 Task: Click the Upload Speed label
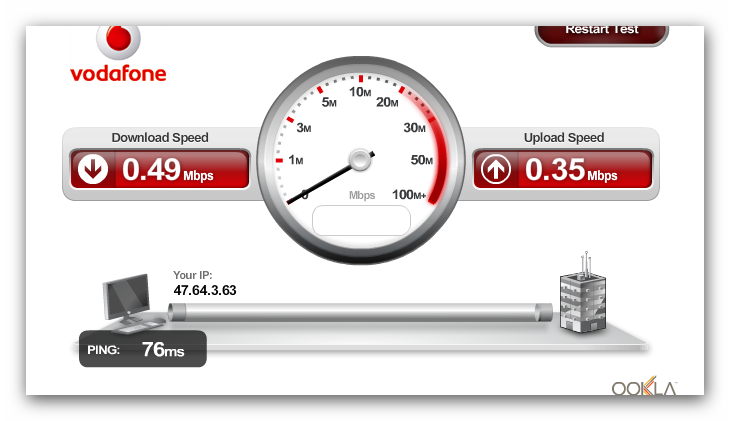click(564, 137)
